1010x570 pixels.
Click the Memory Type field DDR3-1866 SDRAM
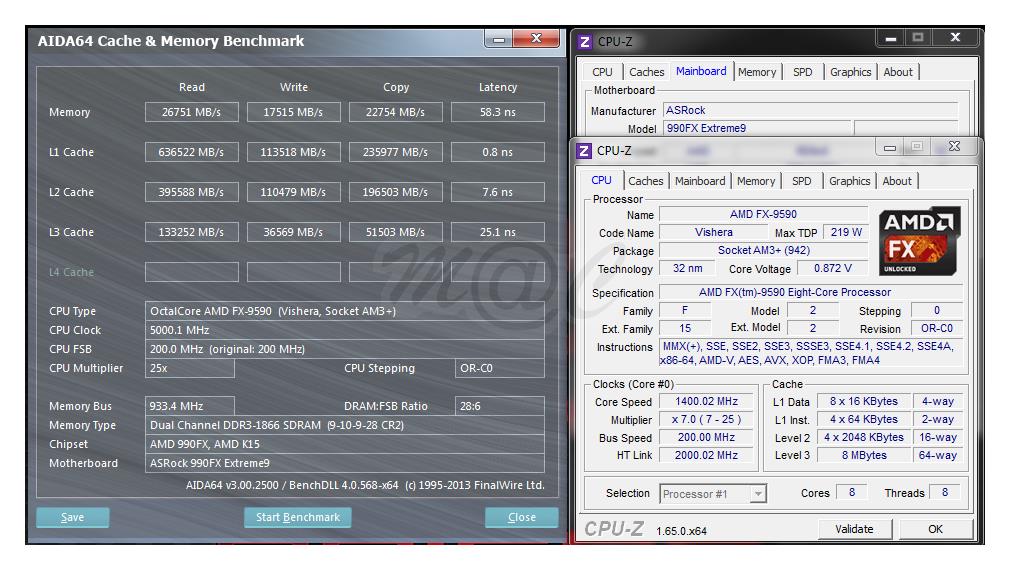coord(345,425)
